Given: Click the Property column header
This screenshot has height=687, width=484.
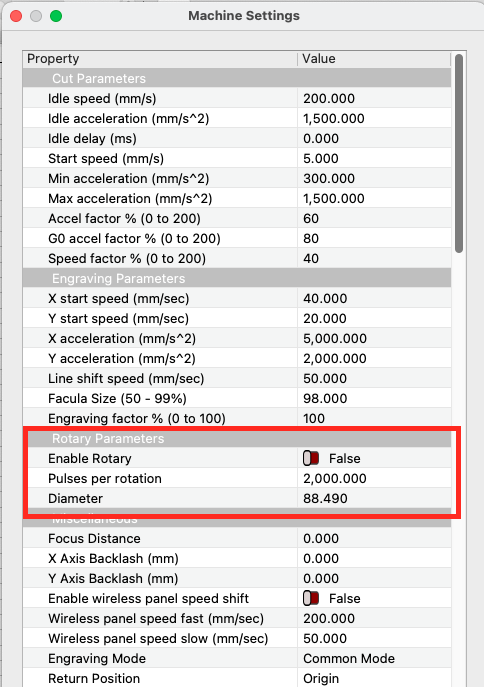Looking at the screenshot, I should tap(160, 59).
